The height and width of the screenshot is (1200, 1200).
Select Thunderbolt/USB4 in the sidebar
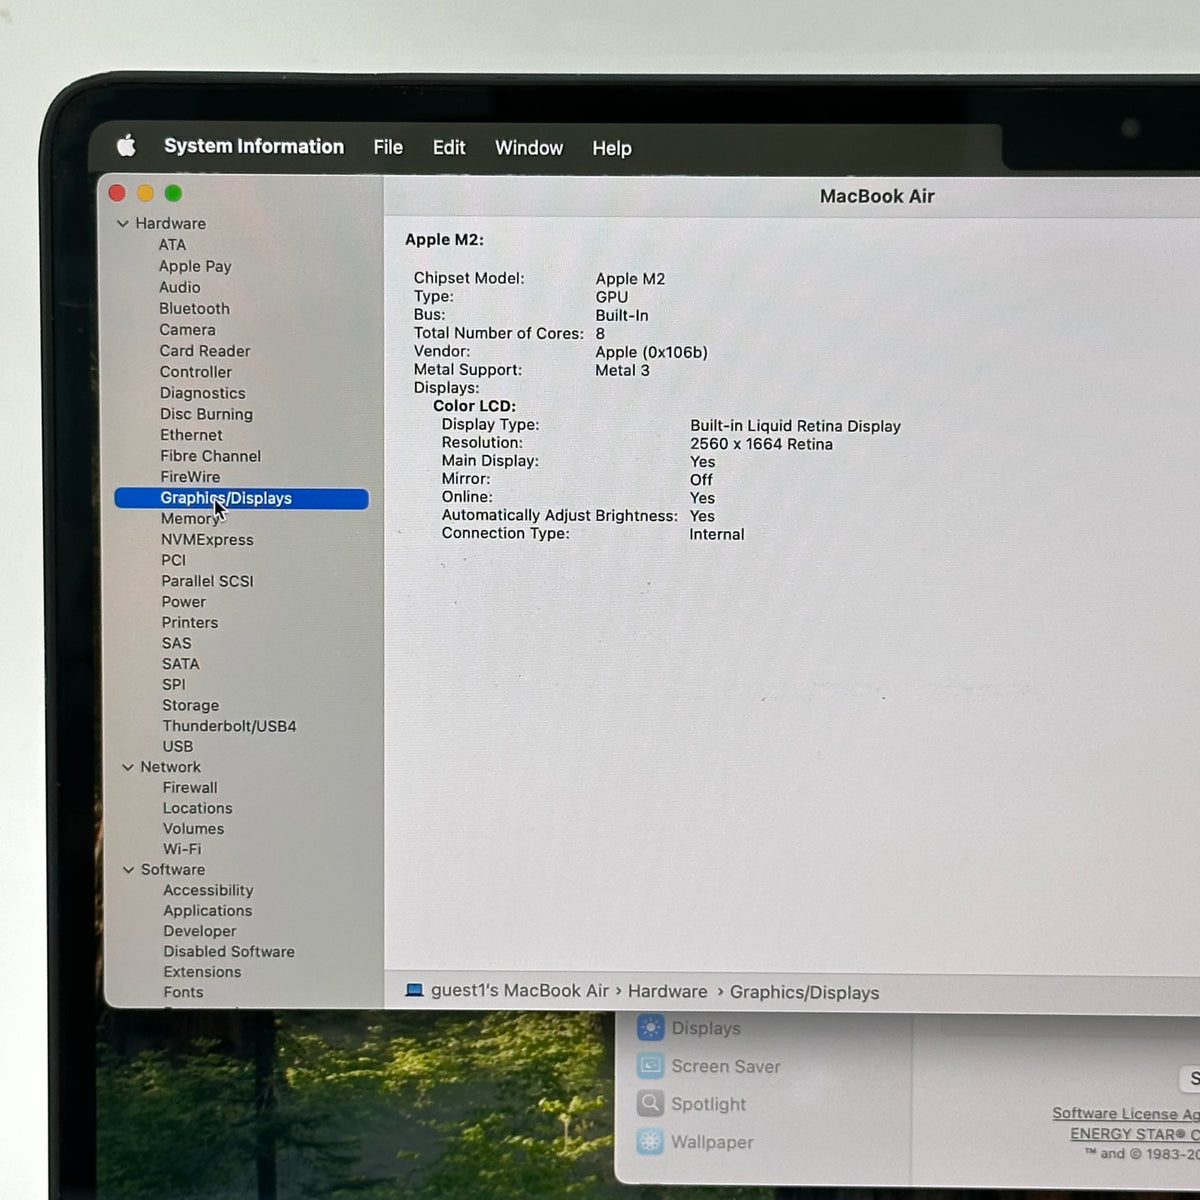229,726
